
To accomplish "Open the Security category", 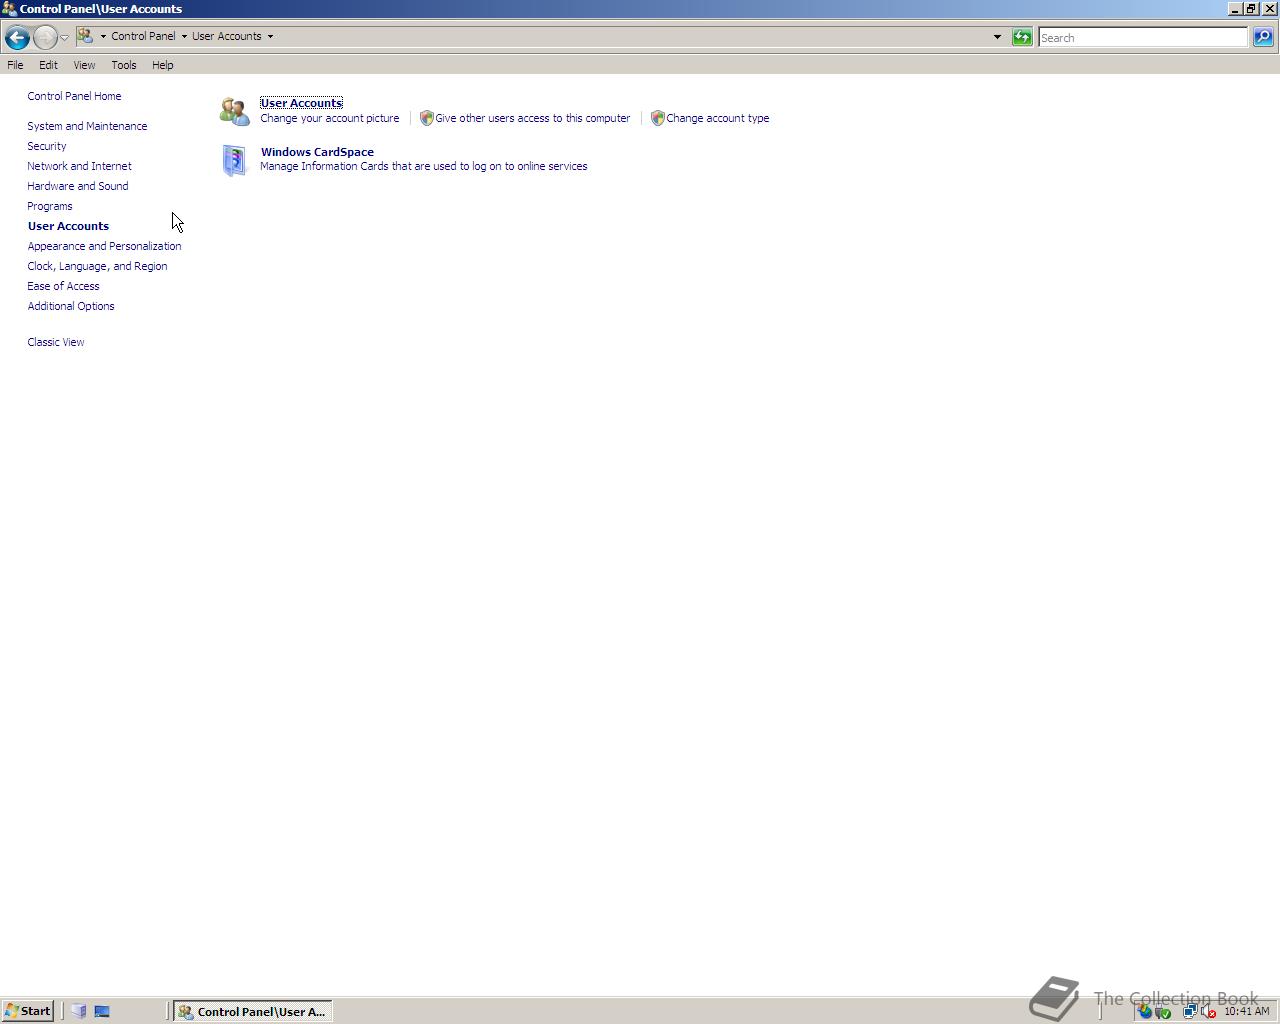I will [47, 146].
